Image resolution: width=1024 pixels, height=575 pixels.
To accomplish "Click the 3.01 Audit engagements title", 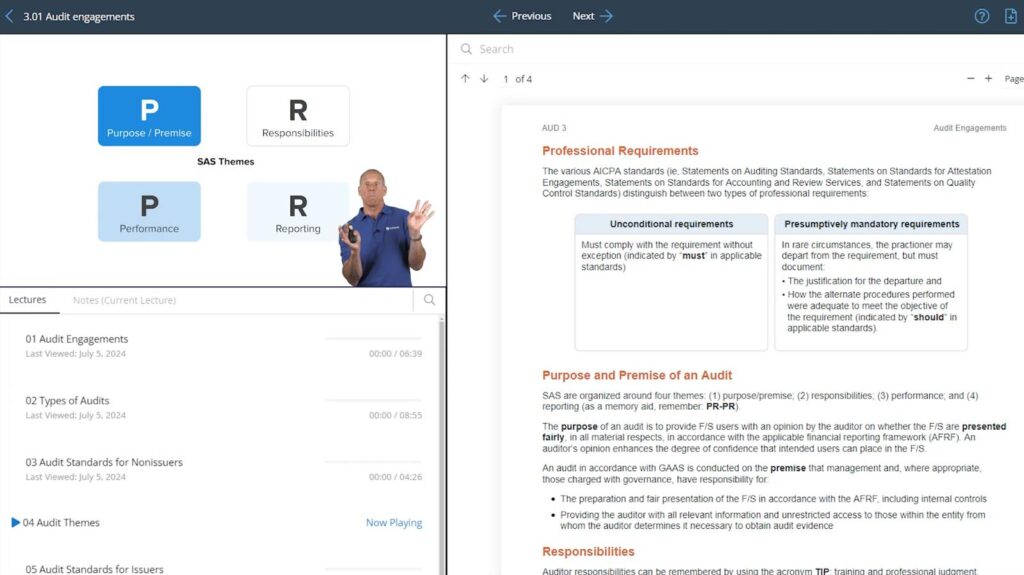I will coord(79,16).
